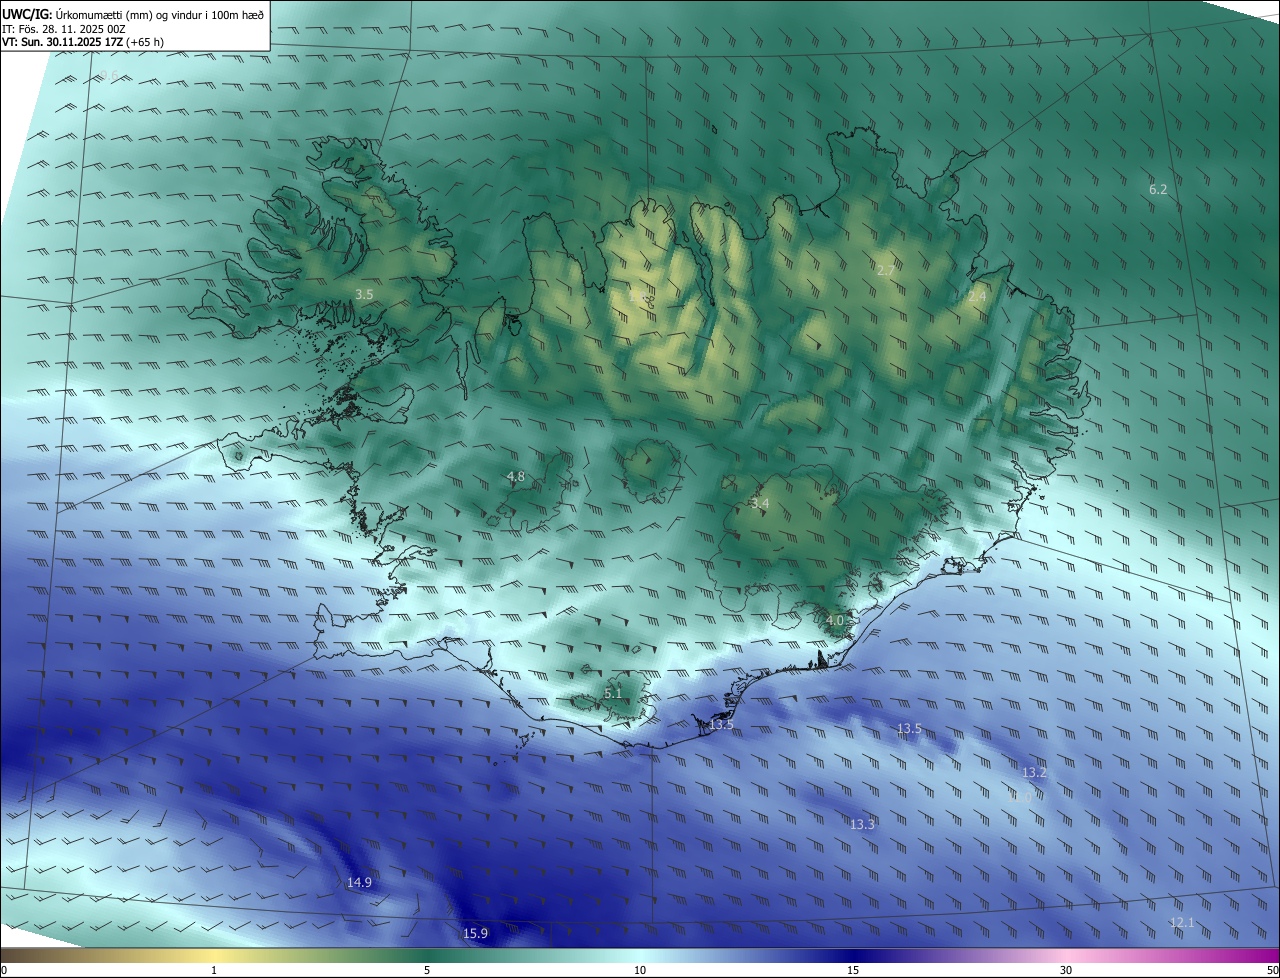Click the 5.1 value in south Iceland
Viewport: 1280px width, 978px height.
coord(613,693)
